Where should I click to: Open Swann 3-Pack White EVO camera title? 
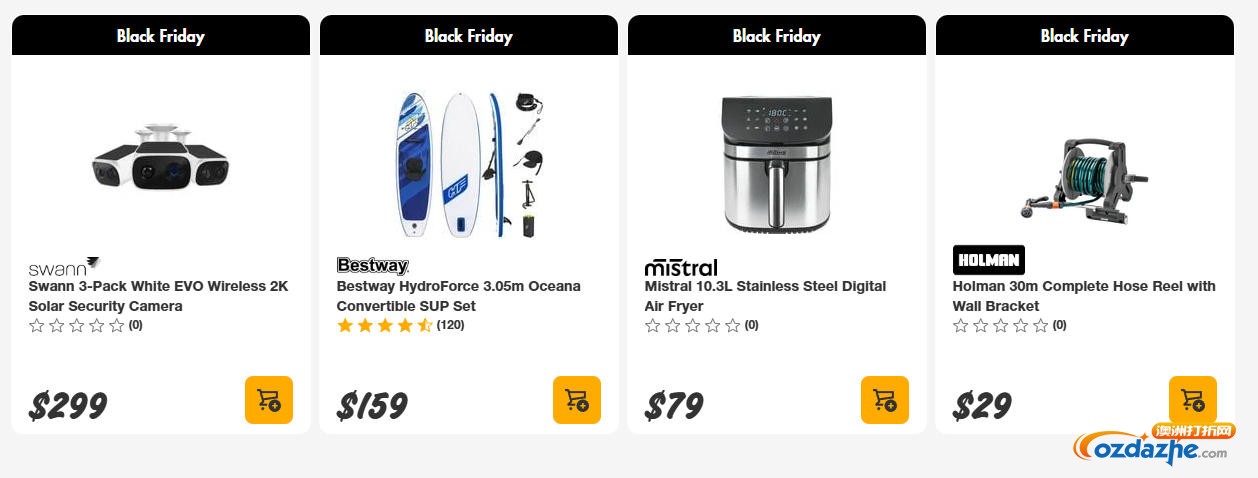pyautogui.click(x=158, y=296)
